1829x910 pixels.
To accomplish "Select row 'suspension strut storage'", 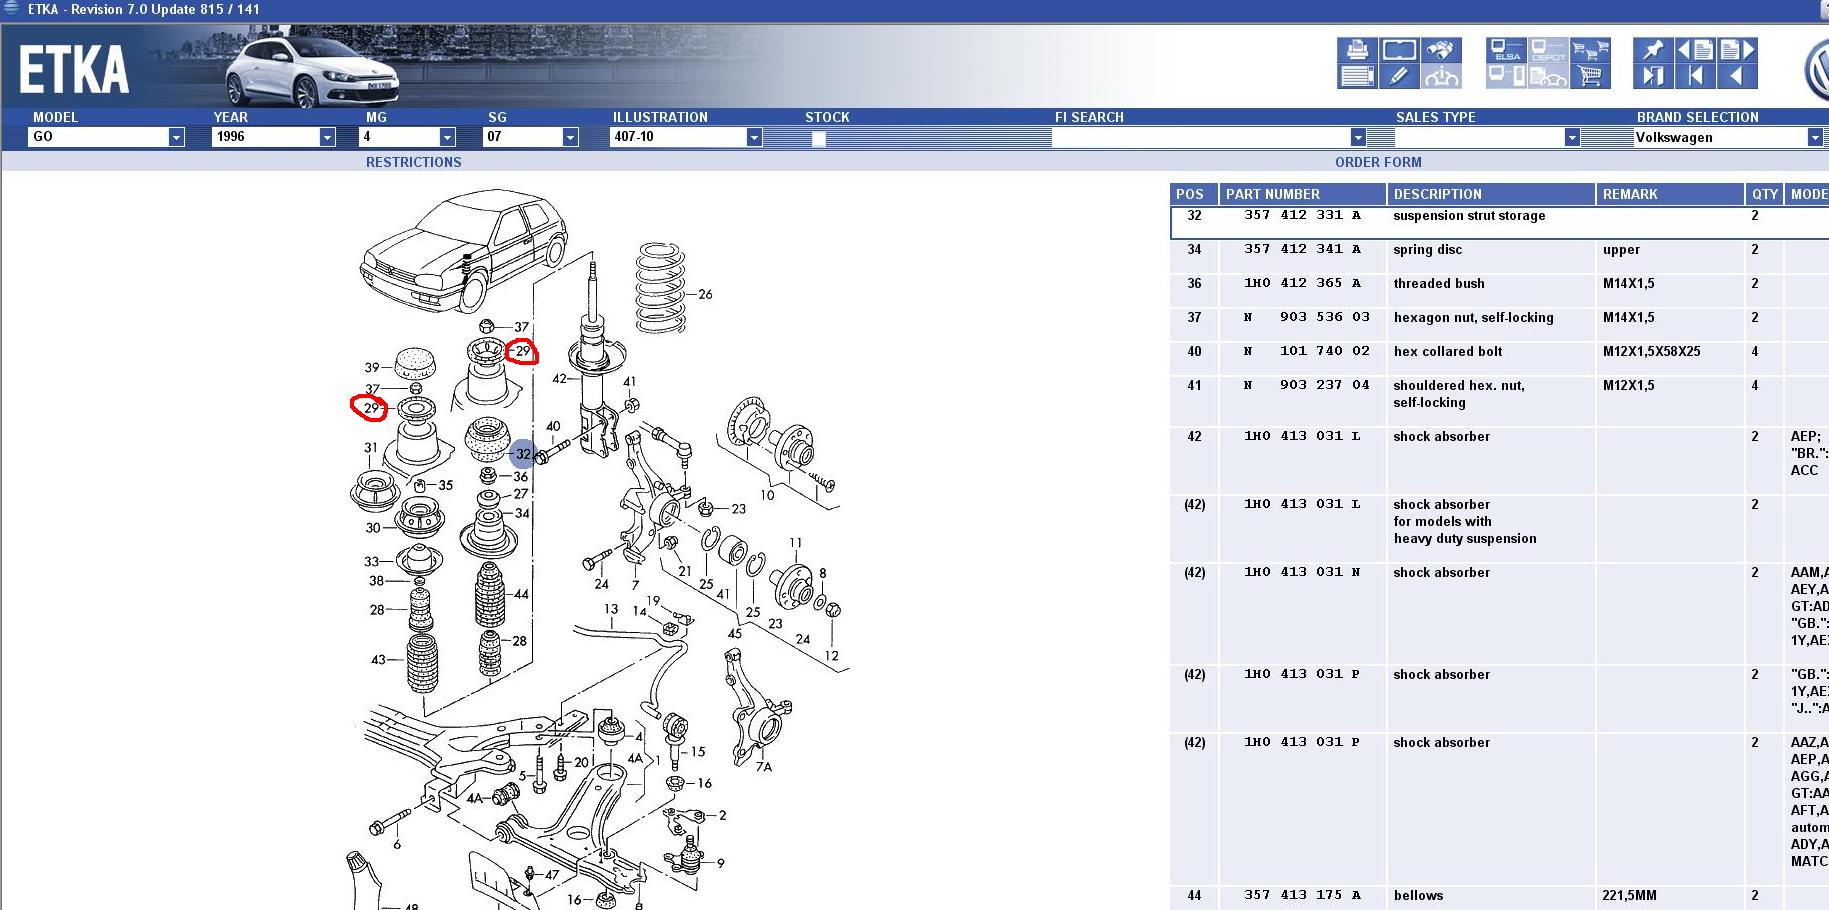I will click(1499, 222).
